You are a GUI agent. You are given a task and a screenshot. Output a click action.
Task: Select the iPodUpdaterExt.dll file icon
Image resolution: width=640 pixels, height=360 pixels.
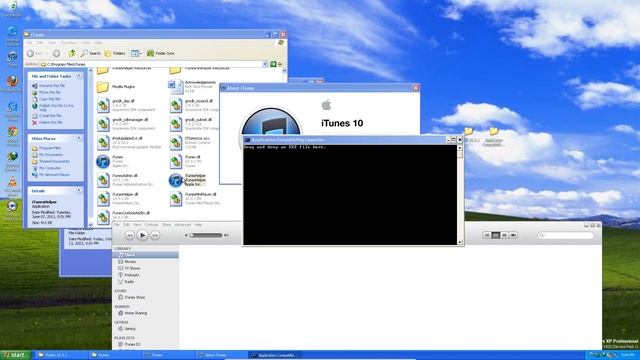coord(103,142)
